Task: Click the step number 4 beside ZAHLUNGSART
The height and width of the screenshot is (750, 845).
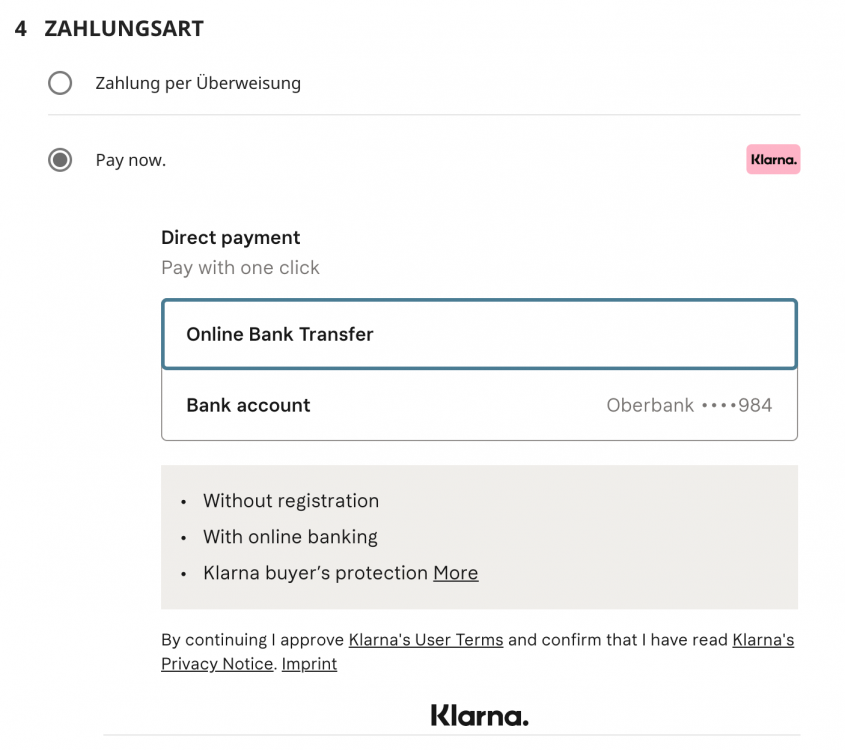Action: coord(20,29)
